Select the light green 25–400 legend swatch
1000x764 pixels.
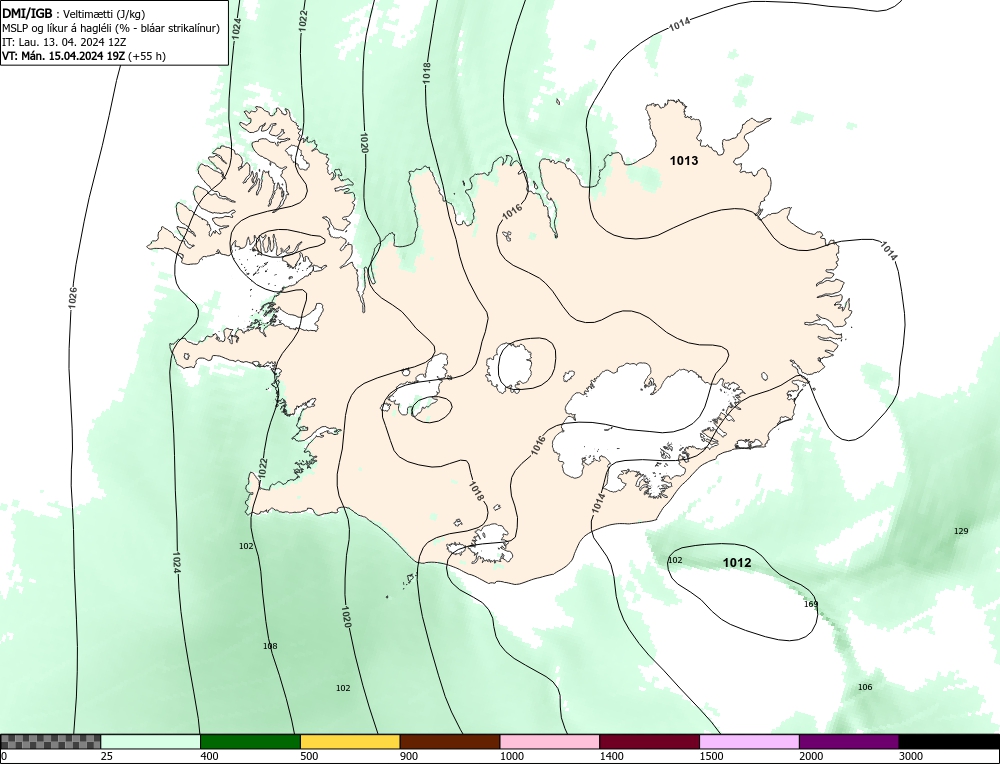(x=151, y=741)
